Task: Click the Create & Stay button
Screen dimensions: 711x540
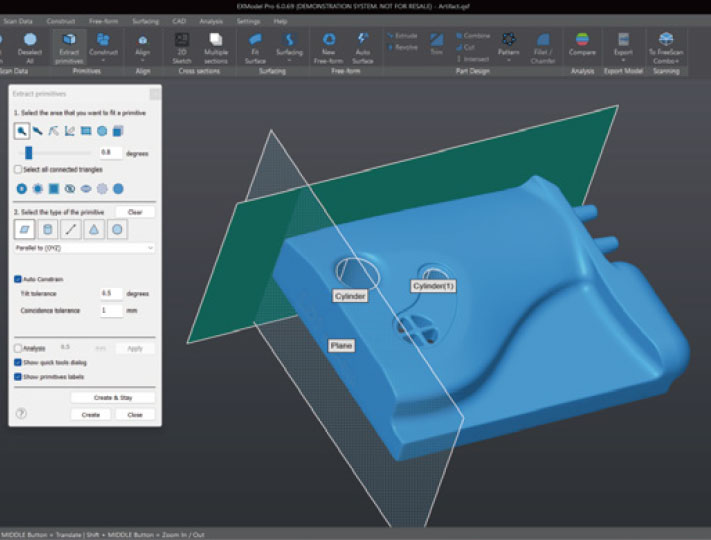Action: 112,398
